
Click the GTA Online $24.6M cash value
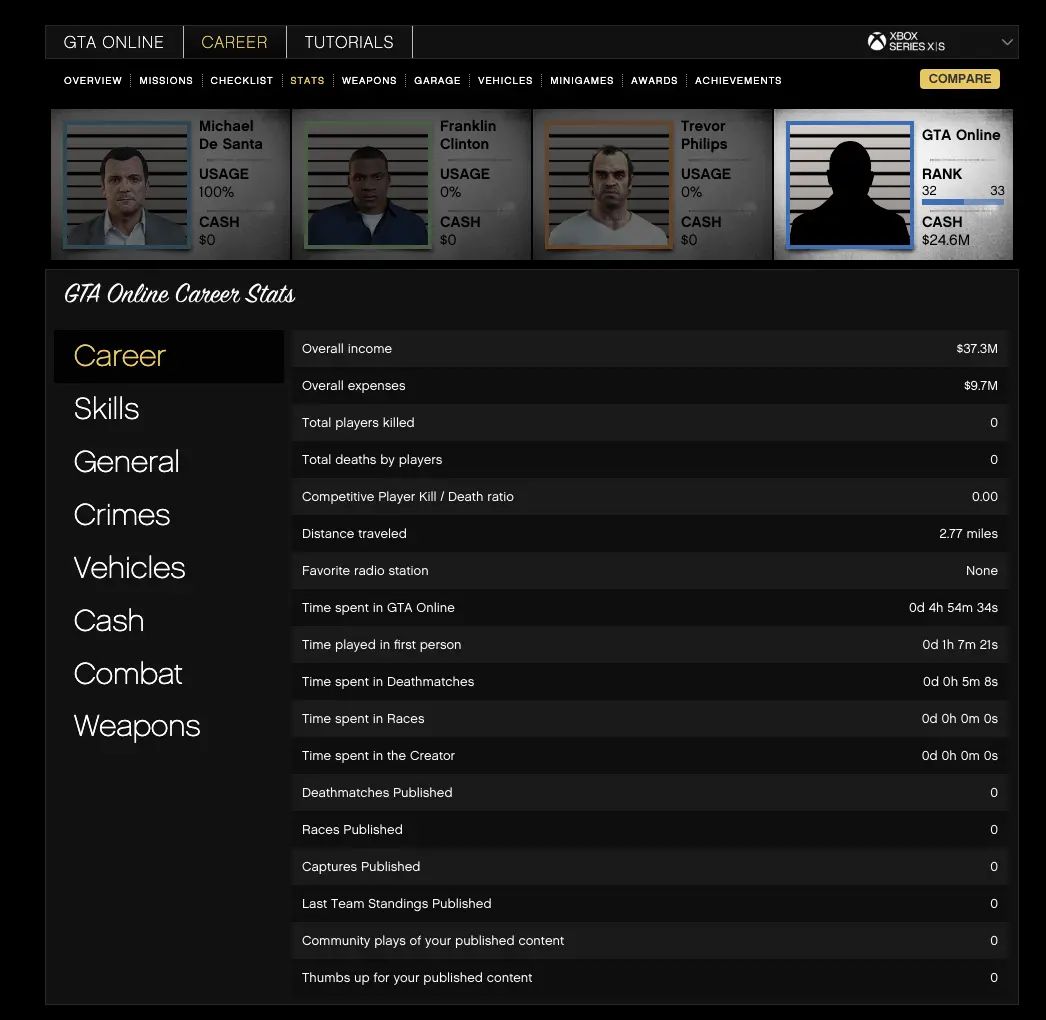tap(945, 240)
